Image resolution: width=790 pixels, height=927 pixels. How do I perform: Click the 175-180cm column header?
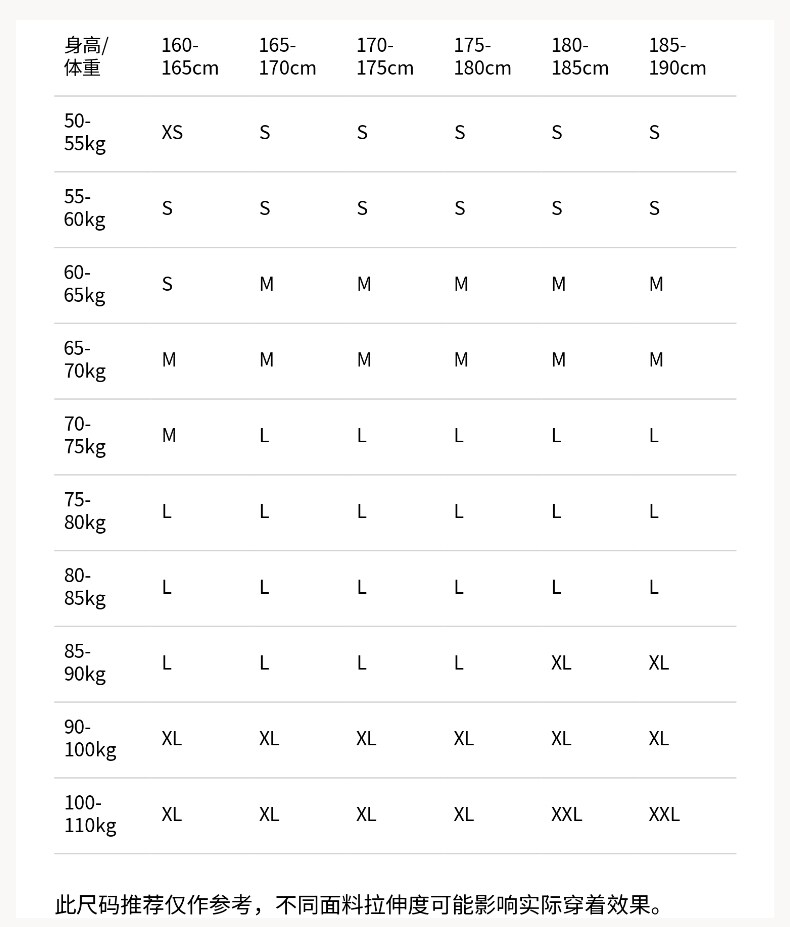482,57
